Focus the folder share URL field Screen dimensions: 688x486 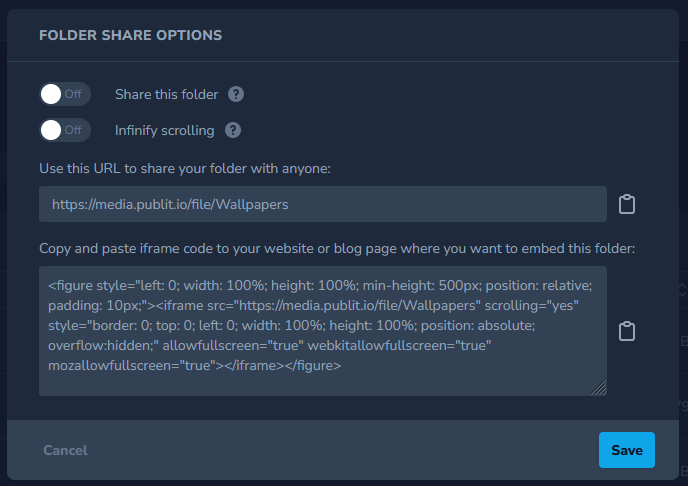tap(322, 204)
